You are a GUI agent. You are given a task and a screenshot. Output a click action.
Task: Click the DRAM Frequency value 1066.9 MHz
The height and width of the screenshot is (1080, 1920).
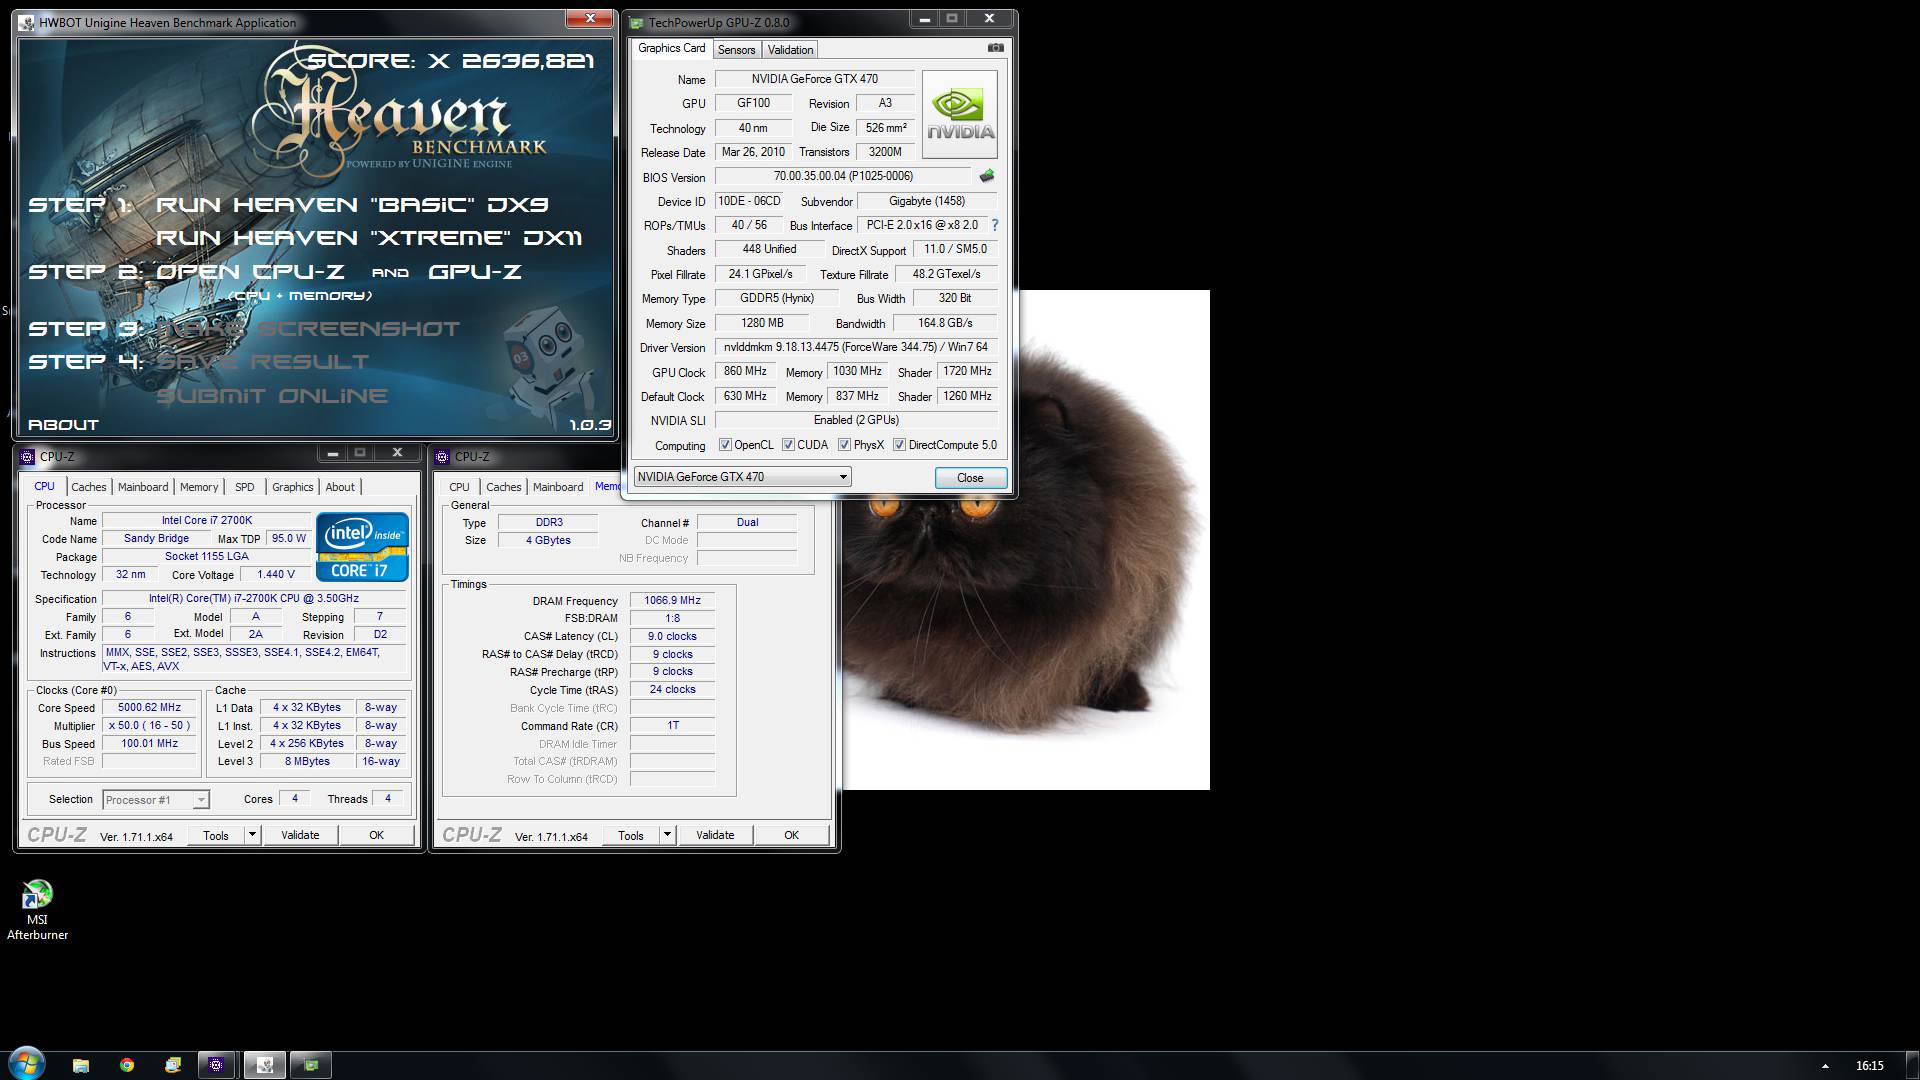point(672,601)
